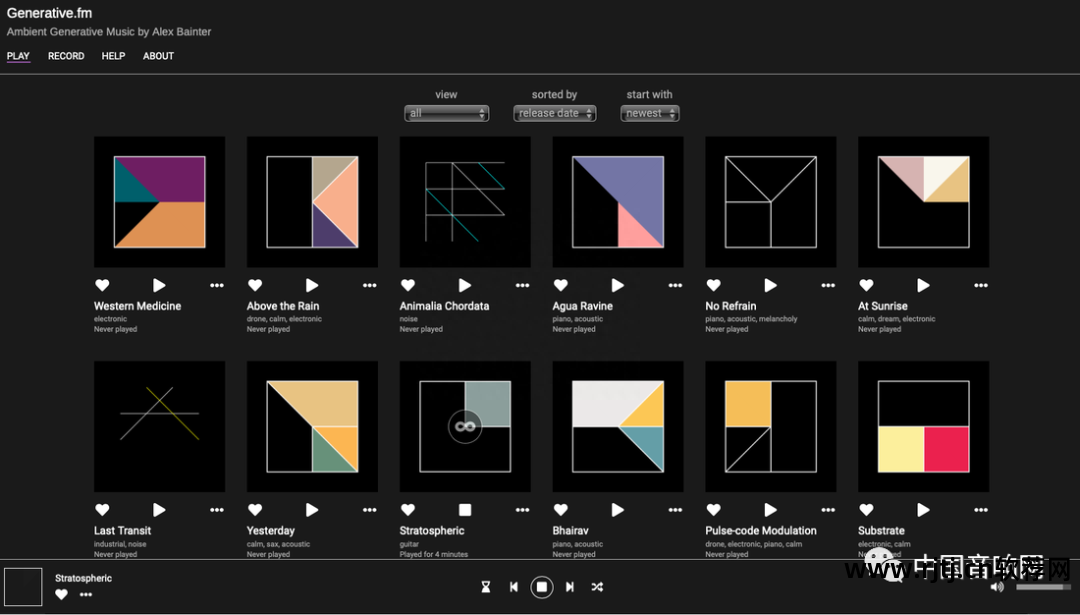Open the At Sunrise three-dot menu
The width and height of the screenshot is (1080, 615).
click(x=981, y=286)
